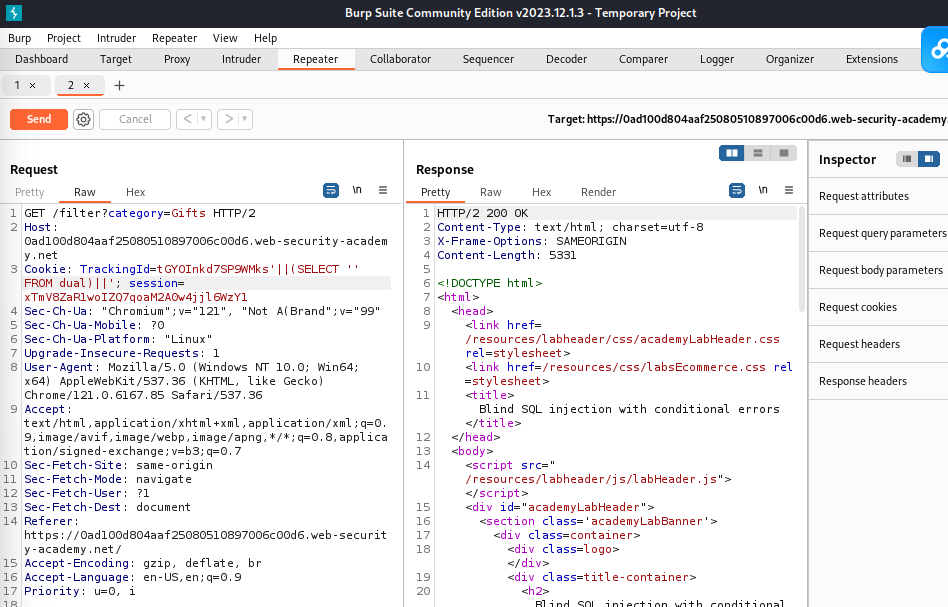Switch to Collaborator tab
948x607 pixels.
(400, 59)
